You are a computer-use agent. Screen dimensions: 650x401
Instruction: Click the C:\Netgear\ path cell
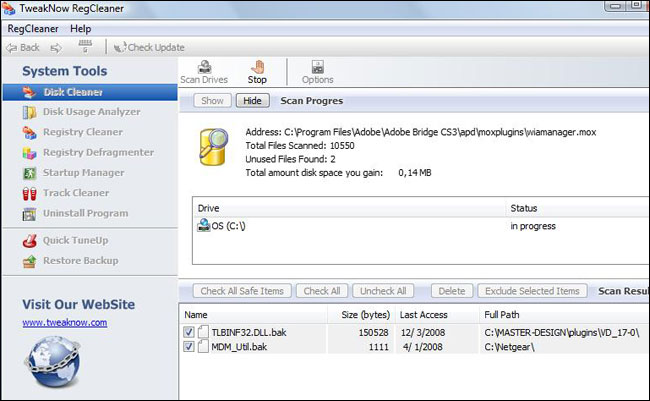point(509,347)
